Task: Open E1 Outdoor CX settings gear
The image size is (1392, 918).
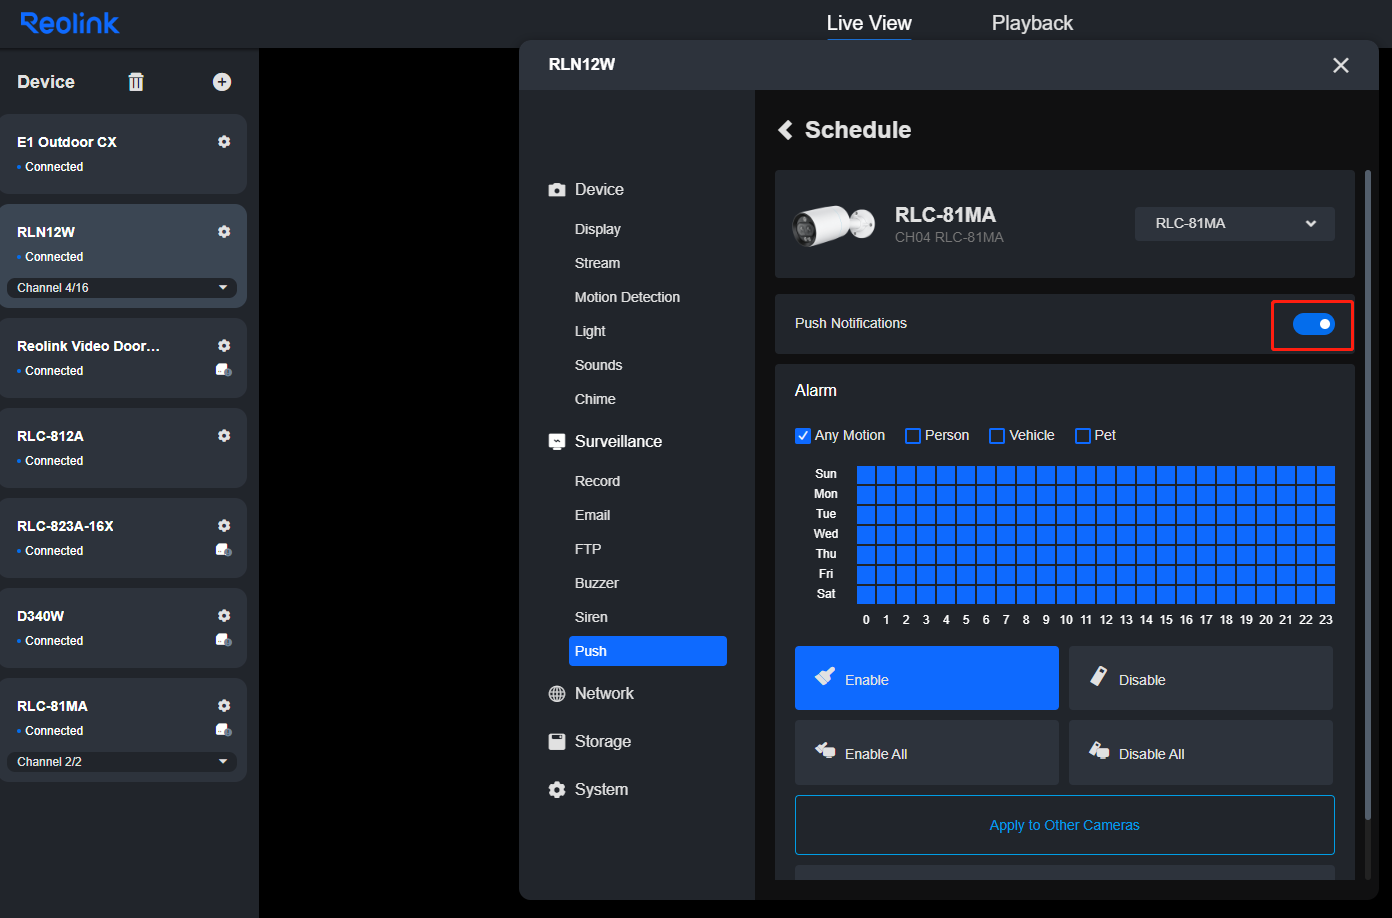Action: (224, 142)
